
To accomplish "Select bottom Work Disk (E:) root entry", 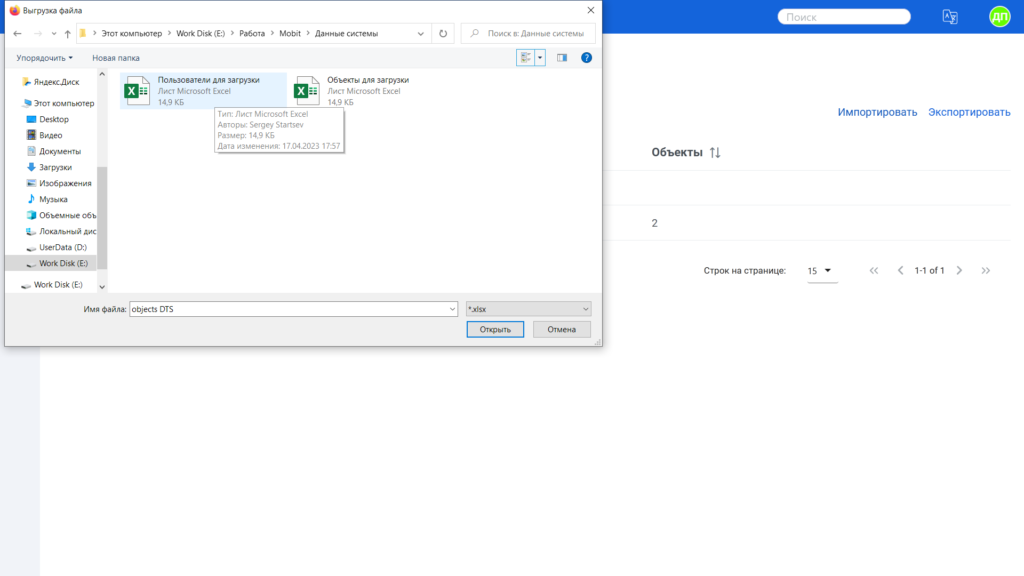I will click(52, 285).
